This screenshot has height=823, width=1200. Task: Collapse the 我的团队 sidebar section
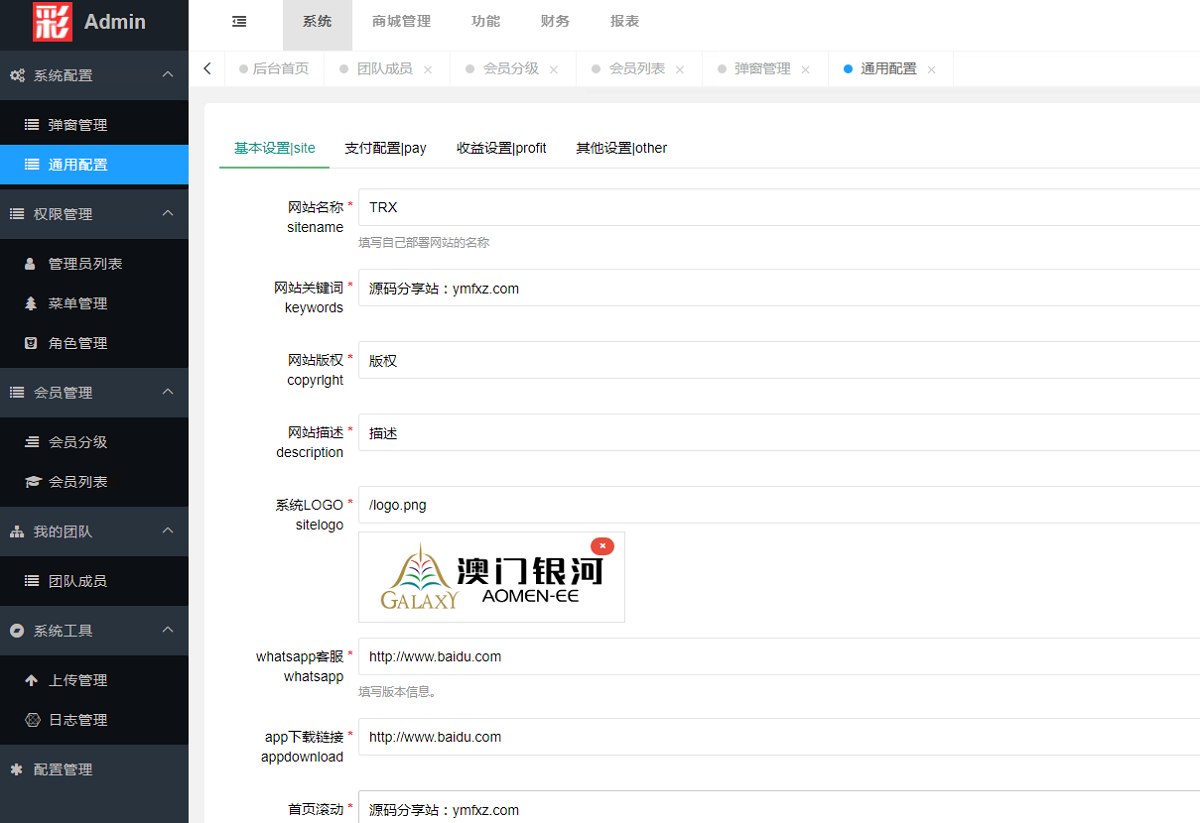(x=168, y=531)
